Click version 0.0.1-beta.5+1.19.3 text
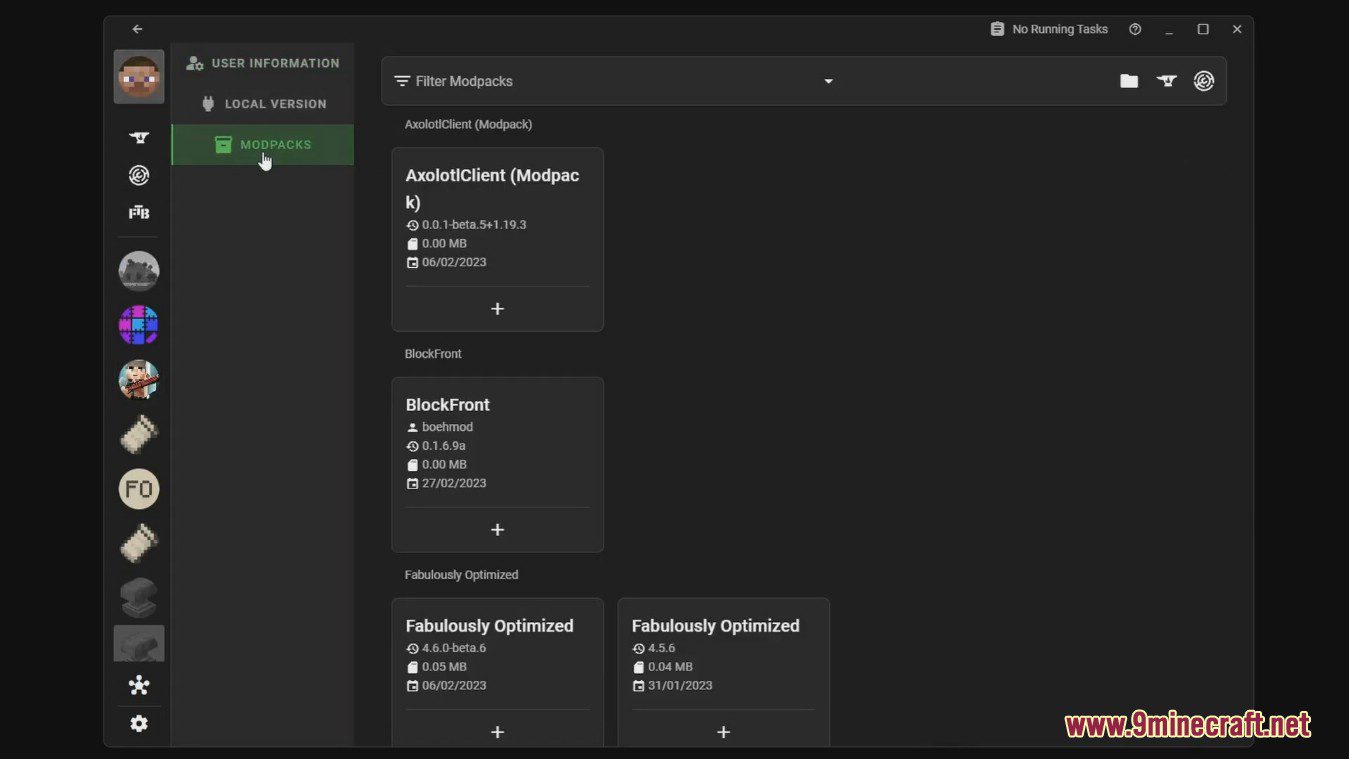This screenshot has height=759, width=1349. coord(474,225)
